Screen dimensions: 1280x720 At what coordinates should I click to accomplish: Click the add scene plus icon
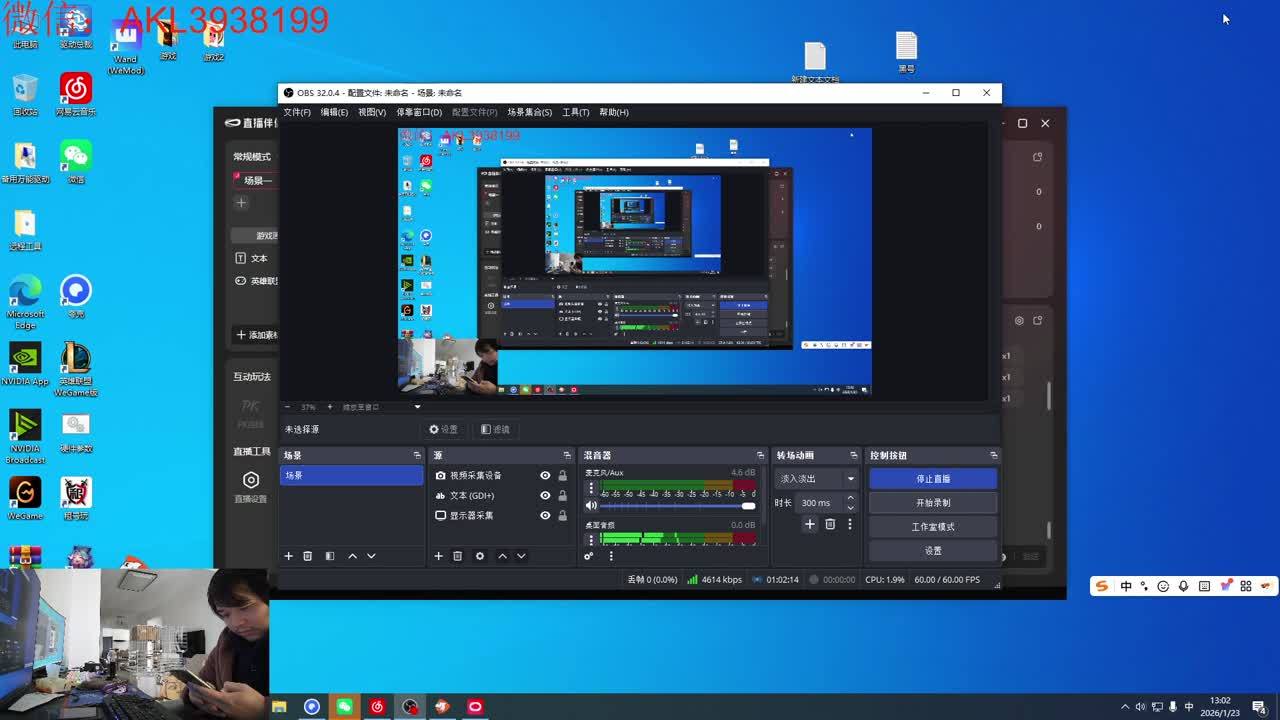click(x=289, y=556)
